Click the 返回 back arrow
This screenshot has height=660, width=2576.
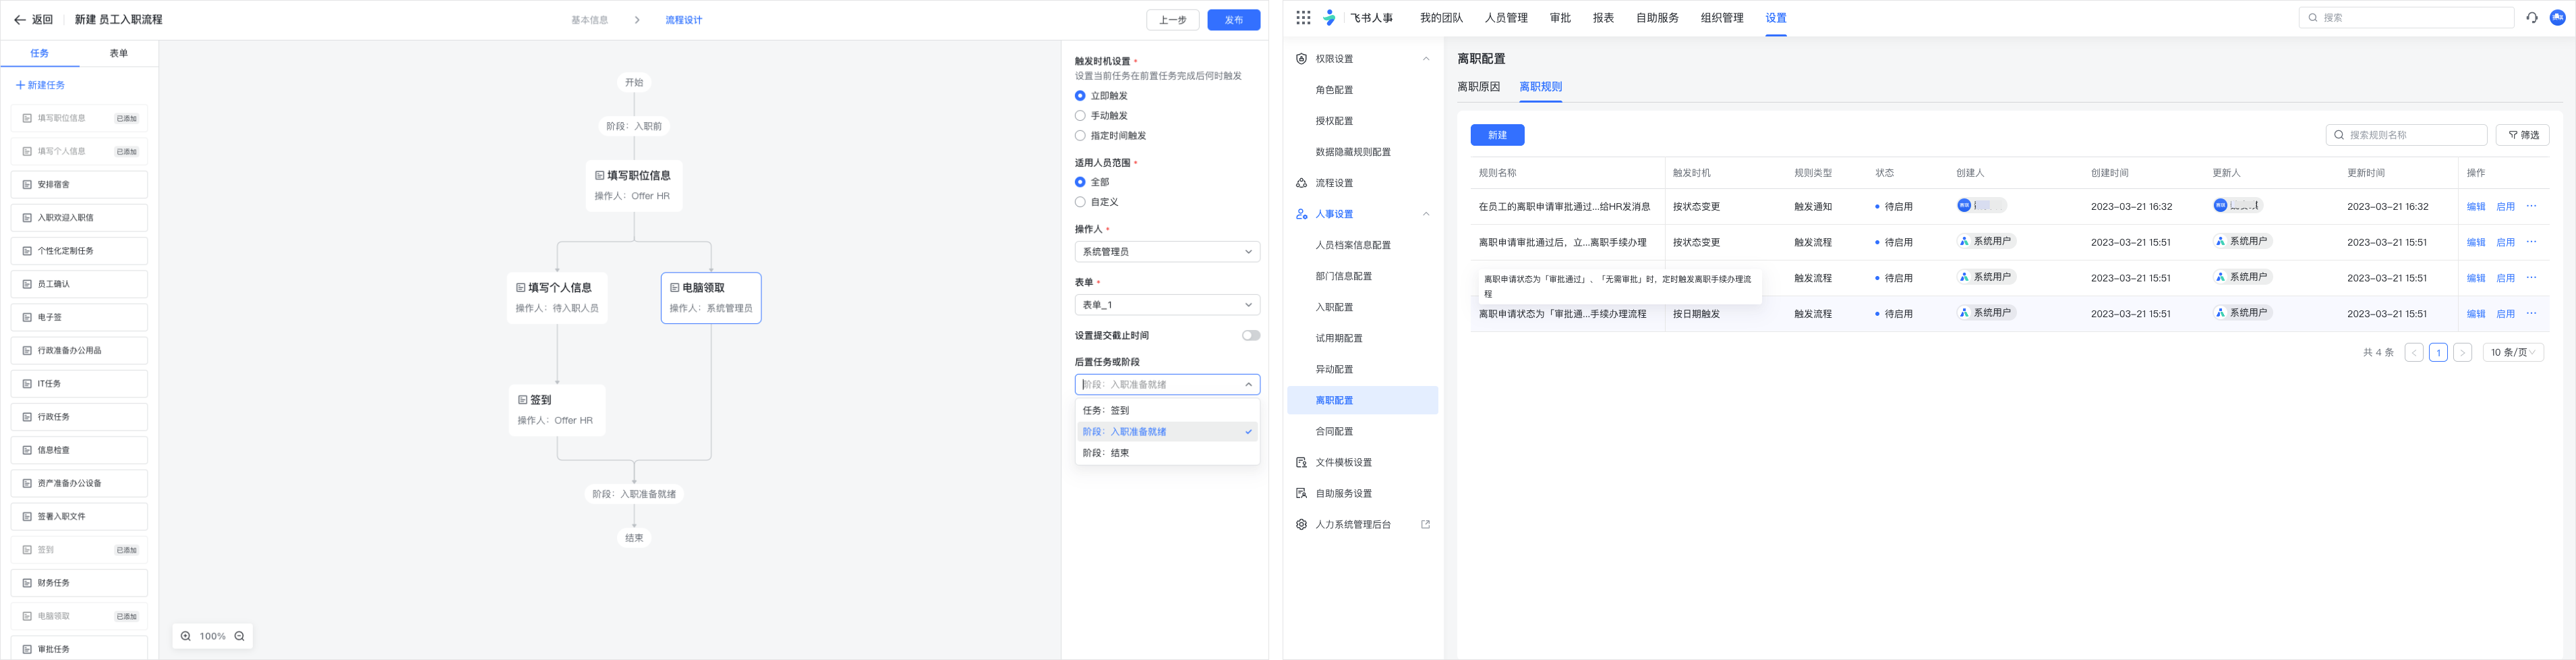tap(20, 20)
